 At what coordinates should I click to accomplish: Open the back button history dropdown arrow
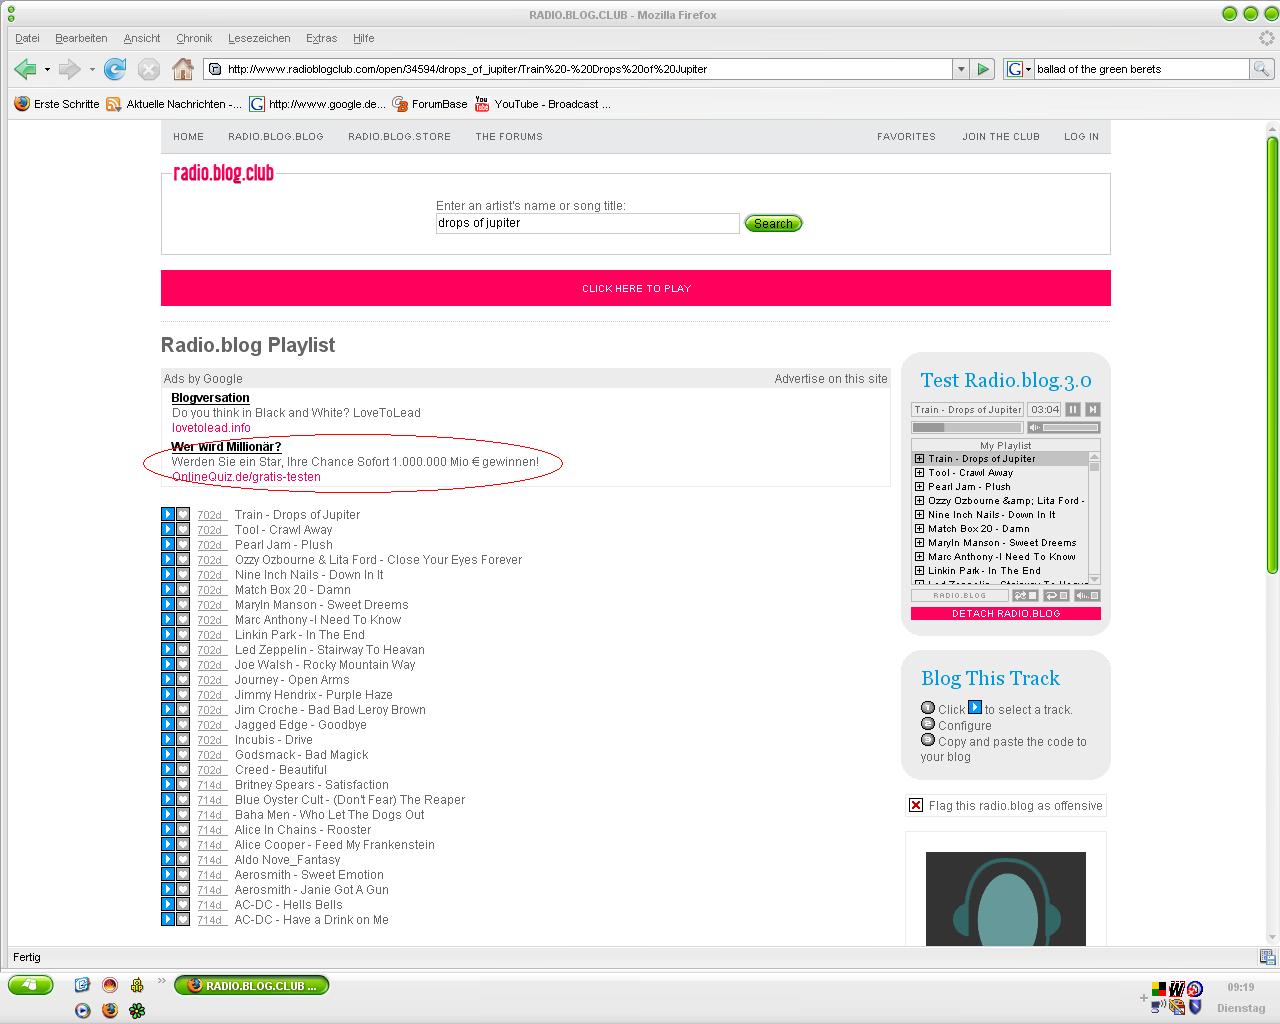click(47, 69)
